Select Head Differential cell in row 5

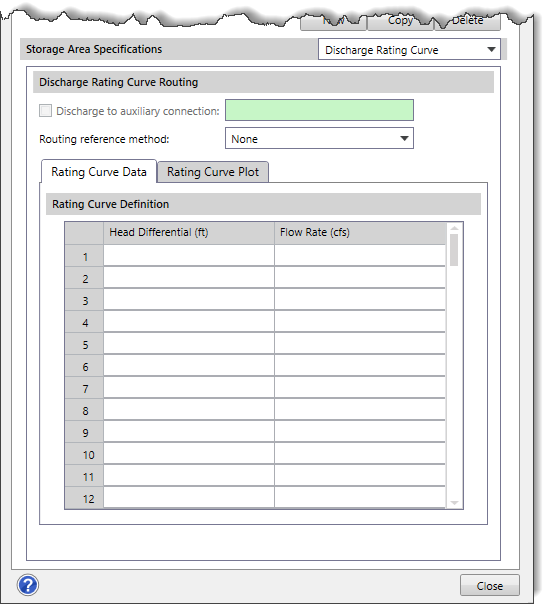pos(189,343)
